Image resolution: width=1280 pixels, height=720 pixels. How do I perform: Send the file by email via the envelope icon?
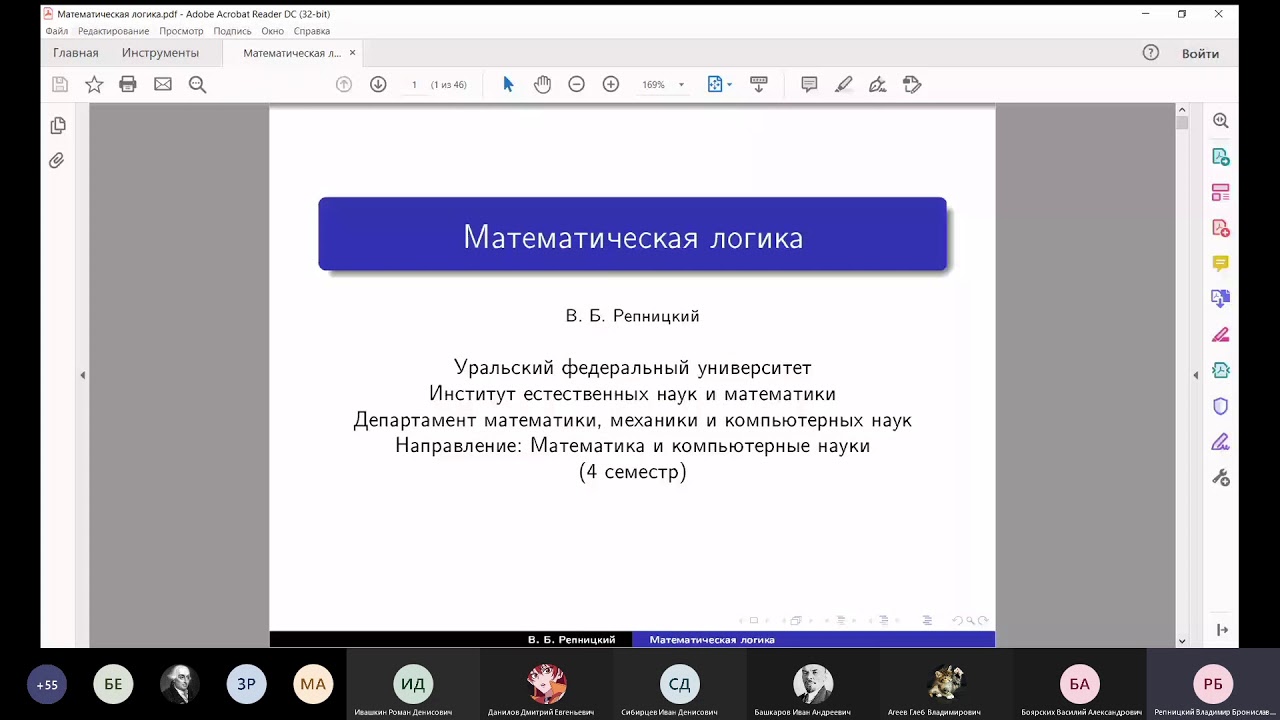pos(163,85)
